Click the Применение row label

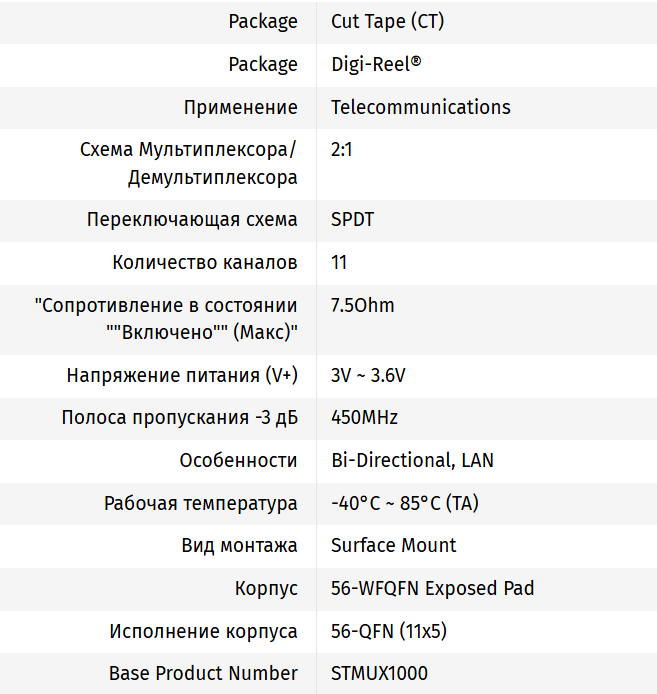240,107
